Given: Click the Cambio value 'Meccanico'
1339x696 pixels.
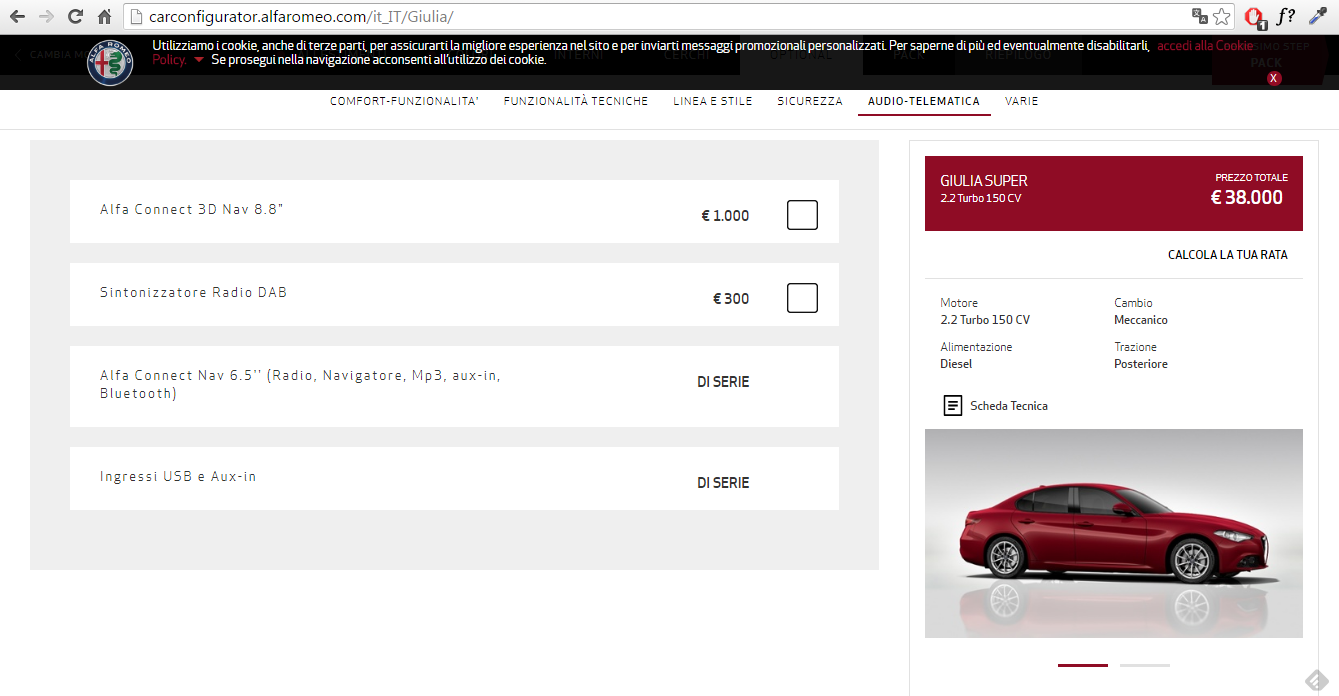Looking at the screenshot, I should [1141, 320].
